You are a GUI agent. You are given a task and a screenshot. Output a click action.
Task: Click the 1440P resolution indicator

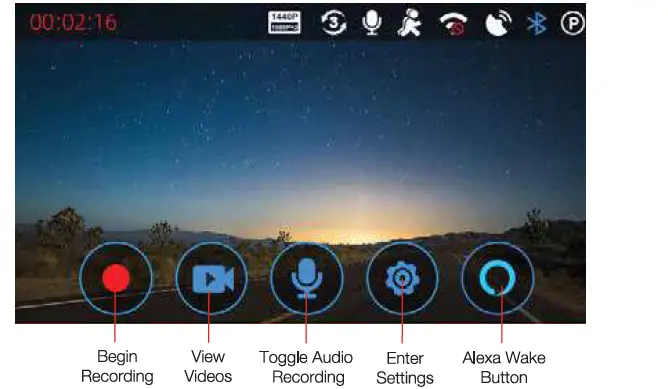(284, 23)
